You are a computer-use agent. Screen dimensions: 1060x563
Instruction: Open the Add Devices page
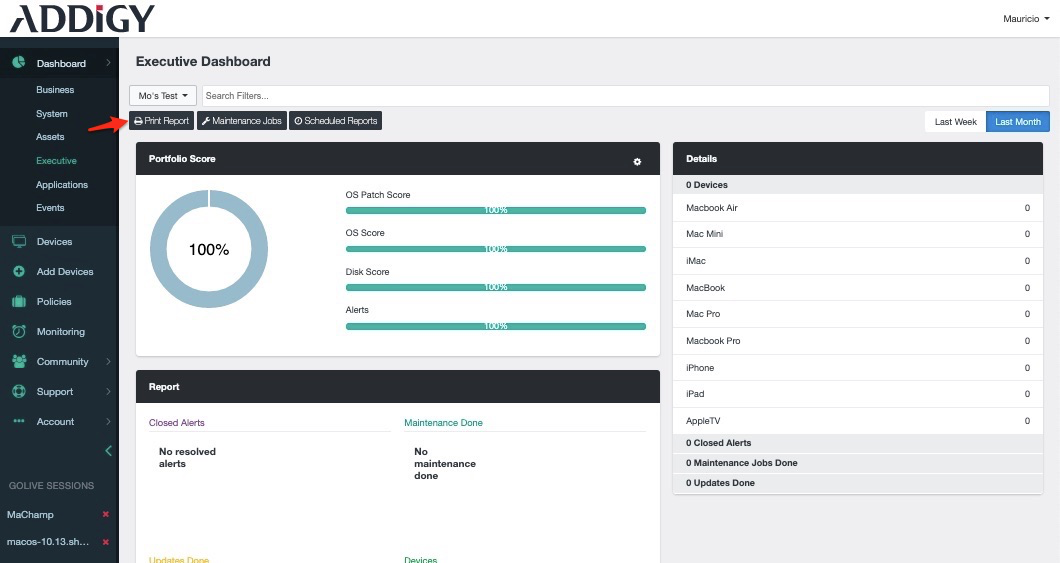coord(65,271)
